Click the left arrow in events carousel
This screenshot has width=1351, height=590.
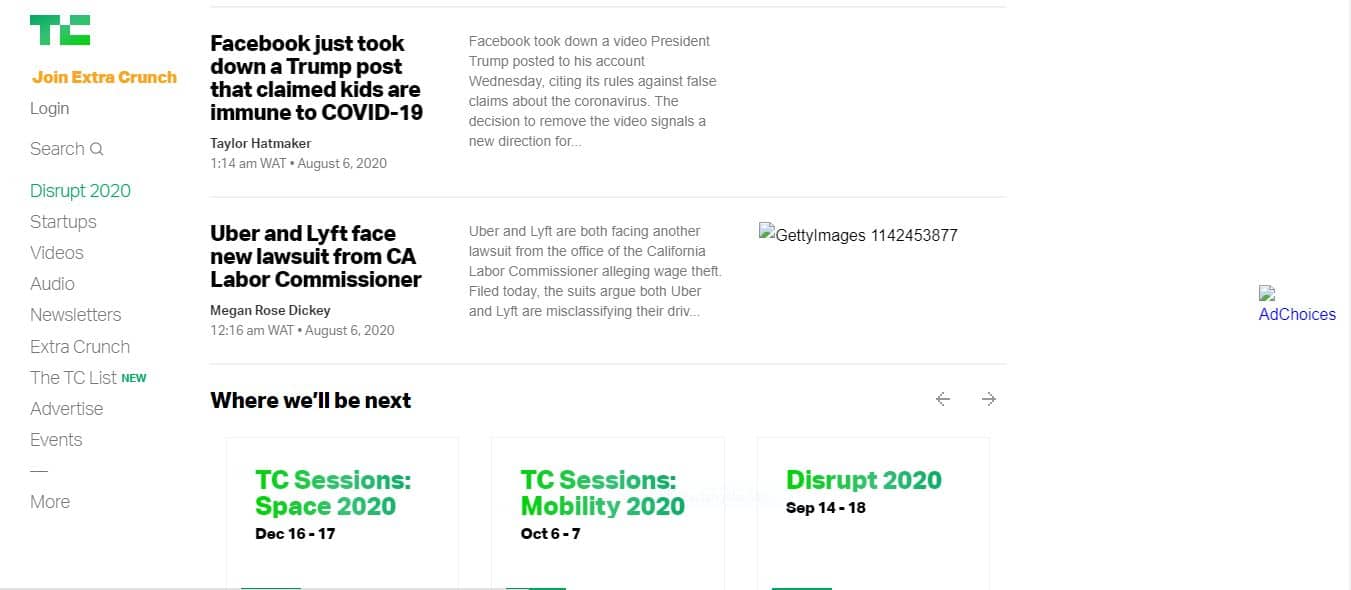[x=942, y=399]
